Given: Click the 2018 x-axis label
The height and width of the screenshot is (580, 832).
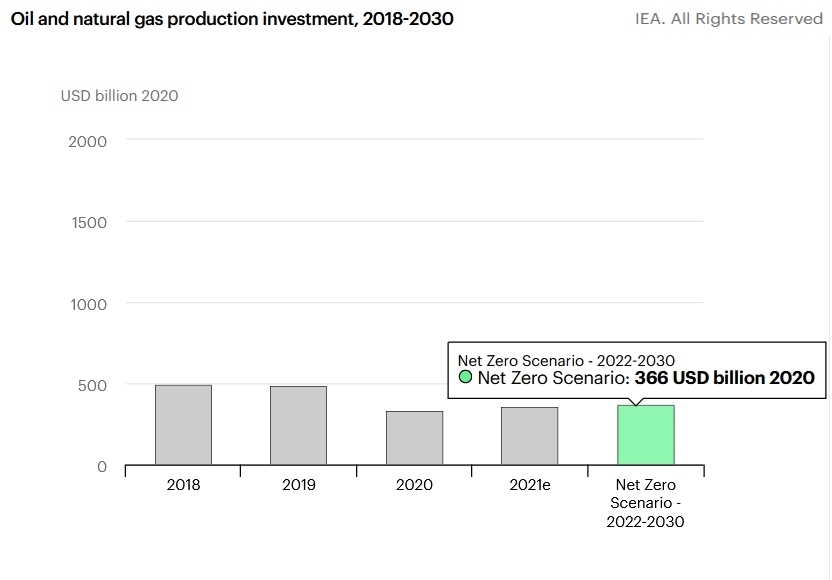Looking at the screenshot, I should [x=183, y=485].
